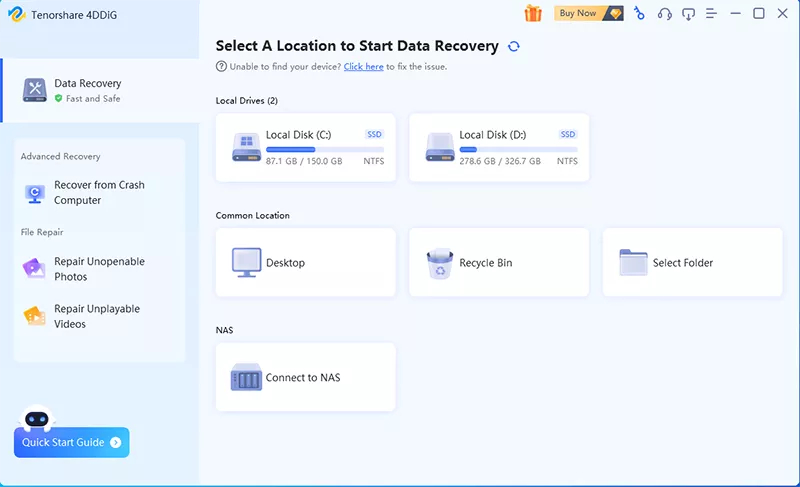This screenshot has width=800, height=487.
Task: Open Recover from Crash Computer
Action: pos(99,193)
